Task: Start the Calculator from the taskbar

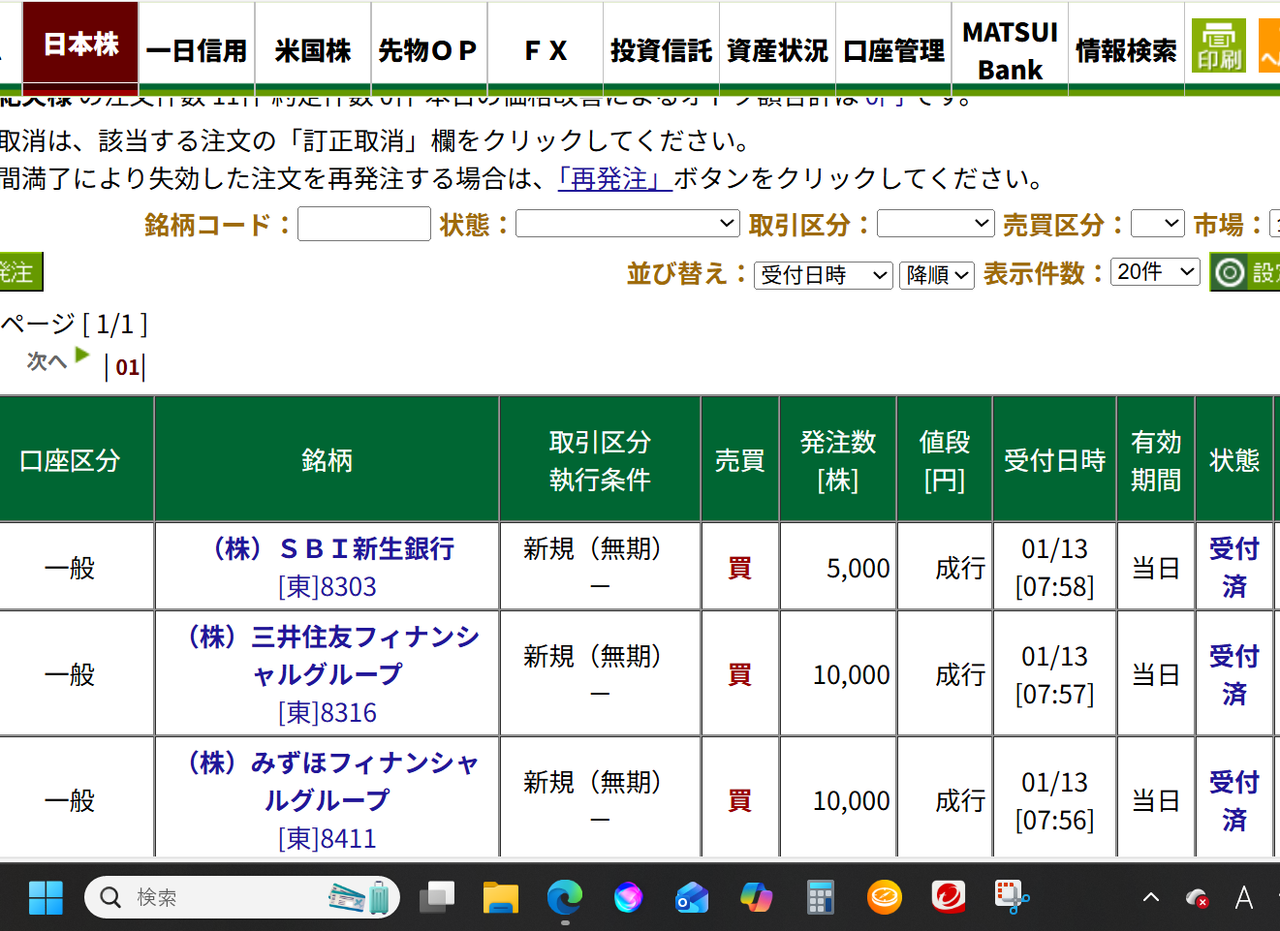Action: tap(820, 897)
